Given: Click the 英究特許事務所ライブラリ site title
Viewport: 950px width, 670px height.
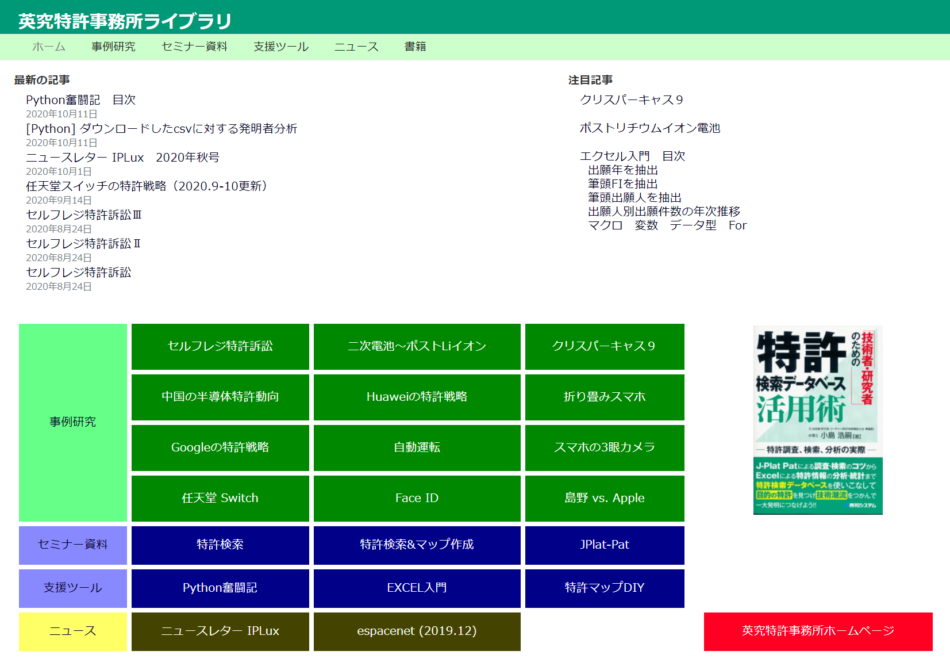Looking at the screenshot, I should click(125, 21).
